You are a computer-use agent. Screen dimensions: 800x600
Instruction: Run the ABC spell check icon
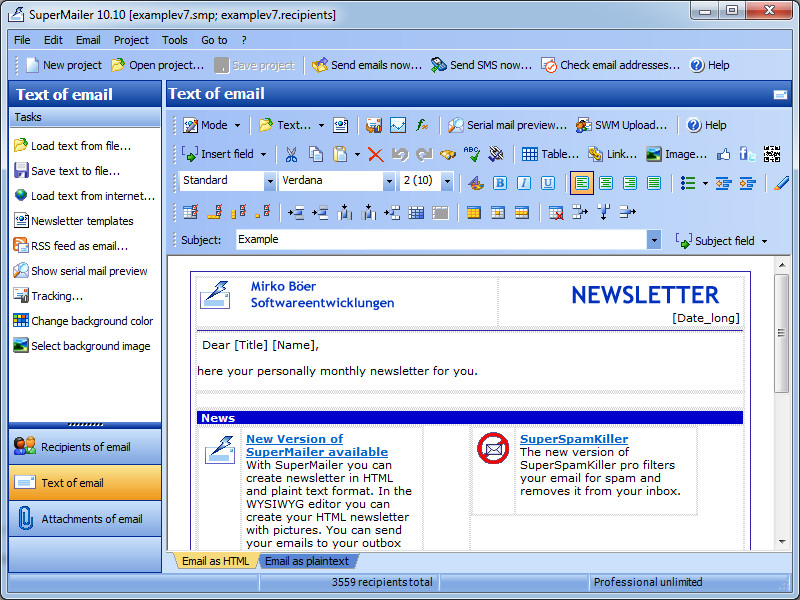tap(471, 154)
